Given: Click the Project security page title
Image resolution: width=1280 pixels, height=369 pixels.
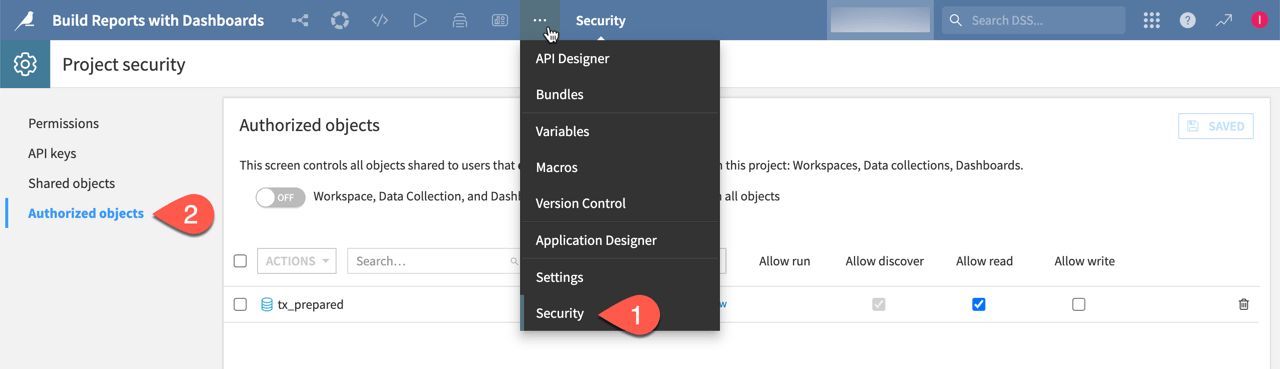Looking at the screenshot, I should pos(124,64).
